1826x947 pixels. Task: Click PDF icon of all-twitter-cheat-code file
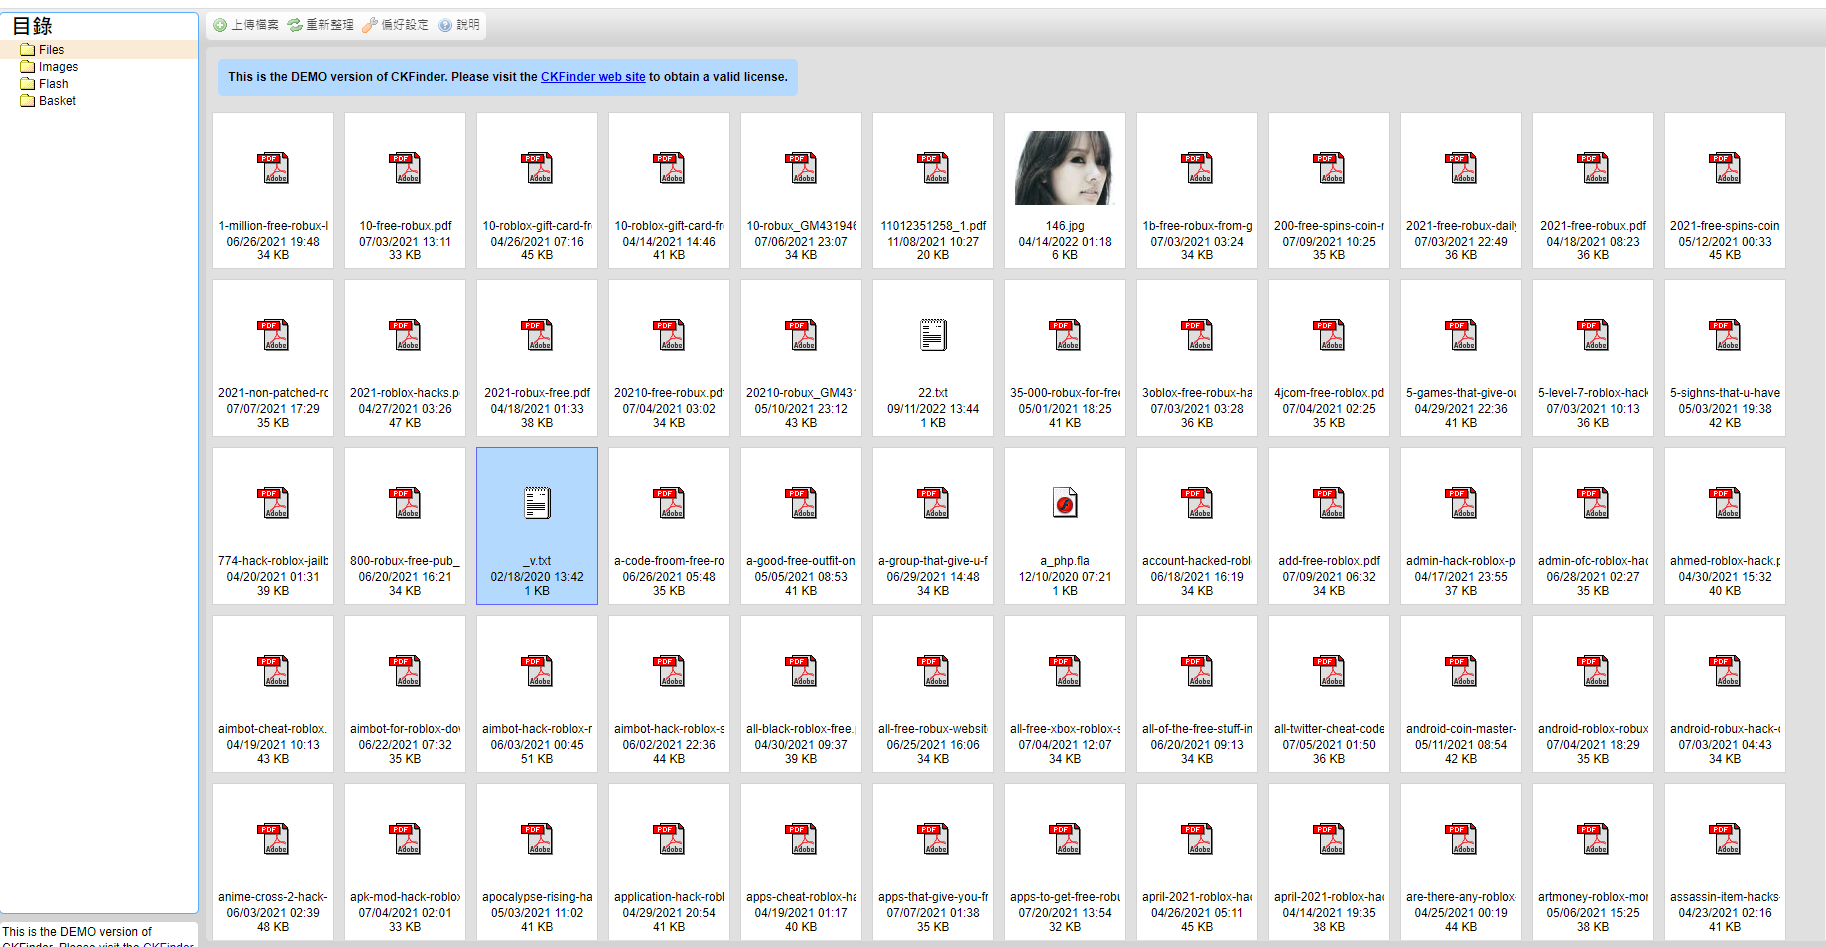pos(1329,671)
